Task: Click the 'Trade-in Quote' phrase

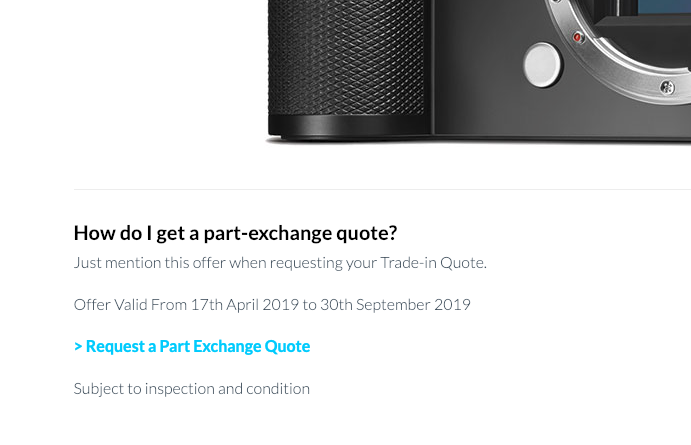Action: click(x=432, y=263)
